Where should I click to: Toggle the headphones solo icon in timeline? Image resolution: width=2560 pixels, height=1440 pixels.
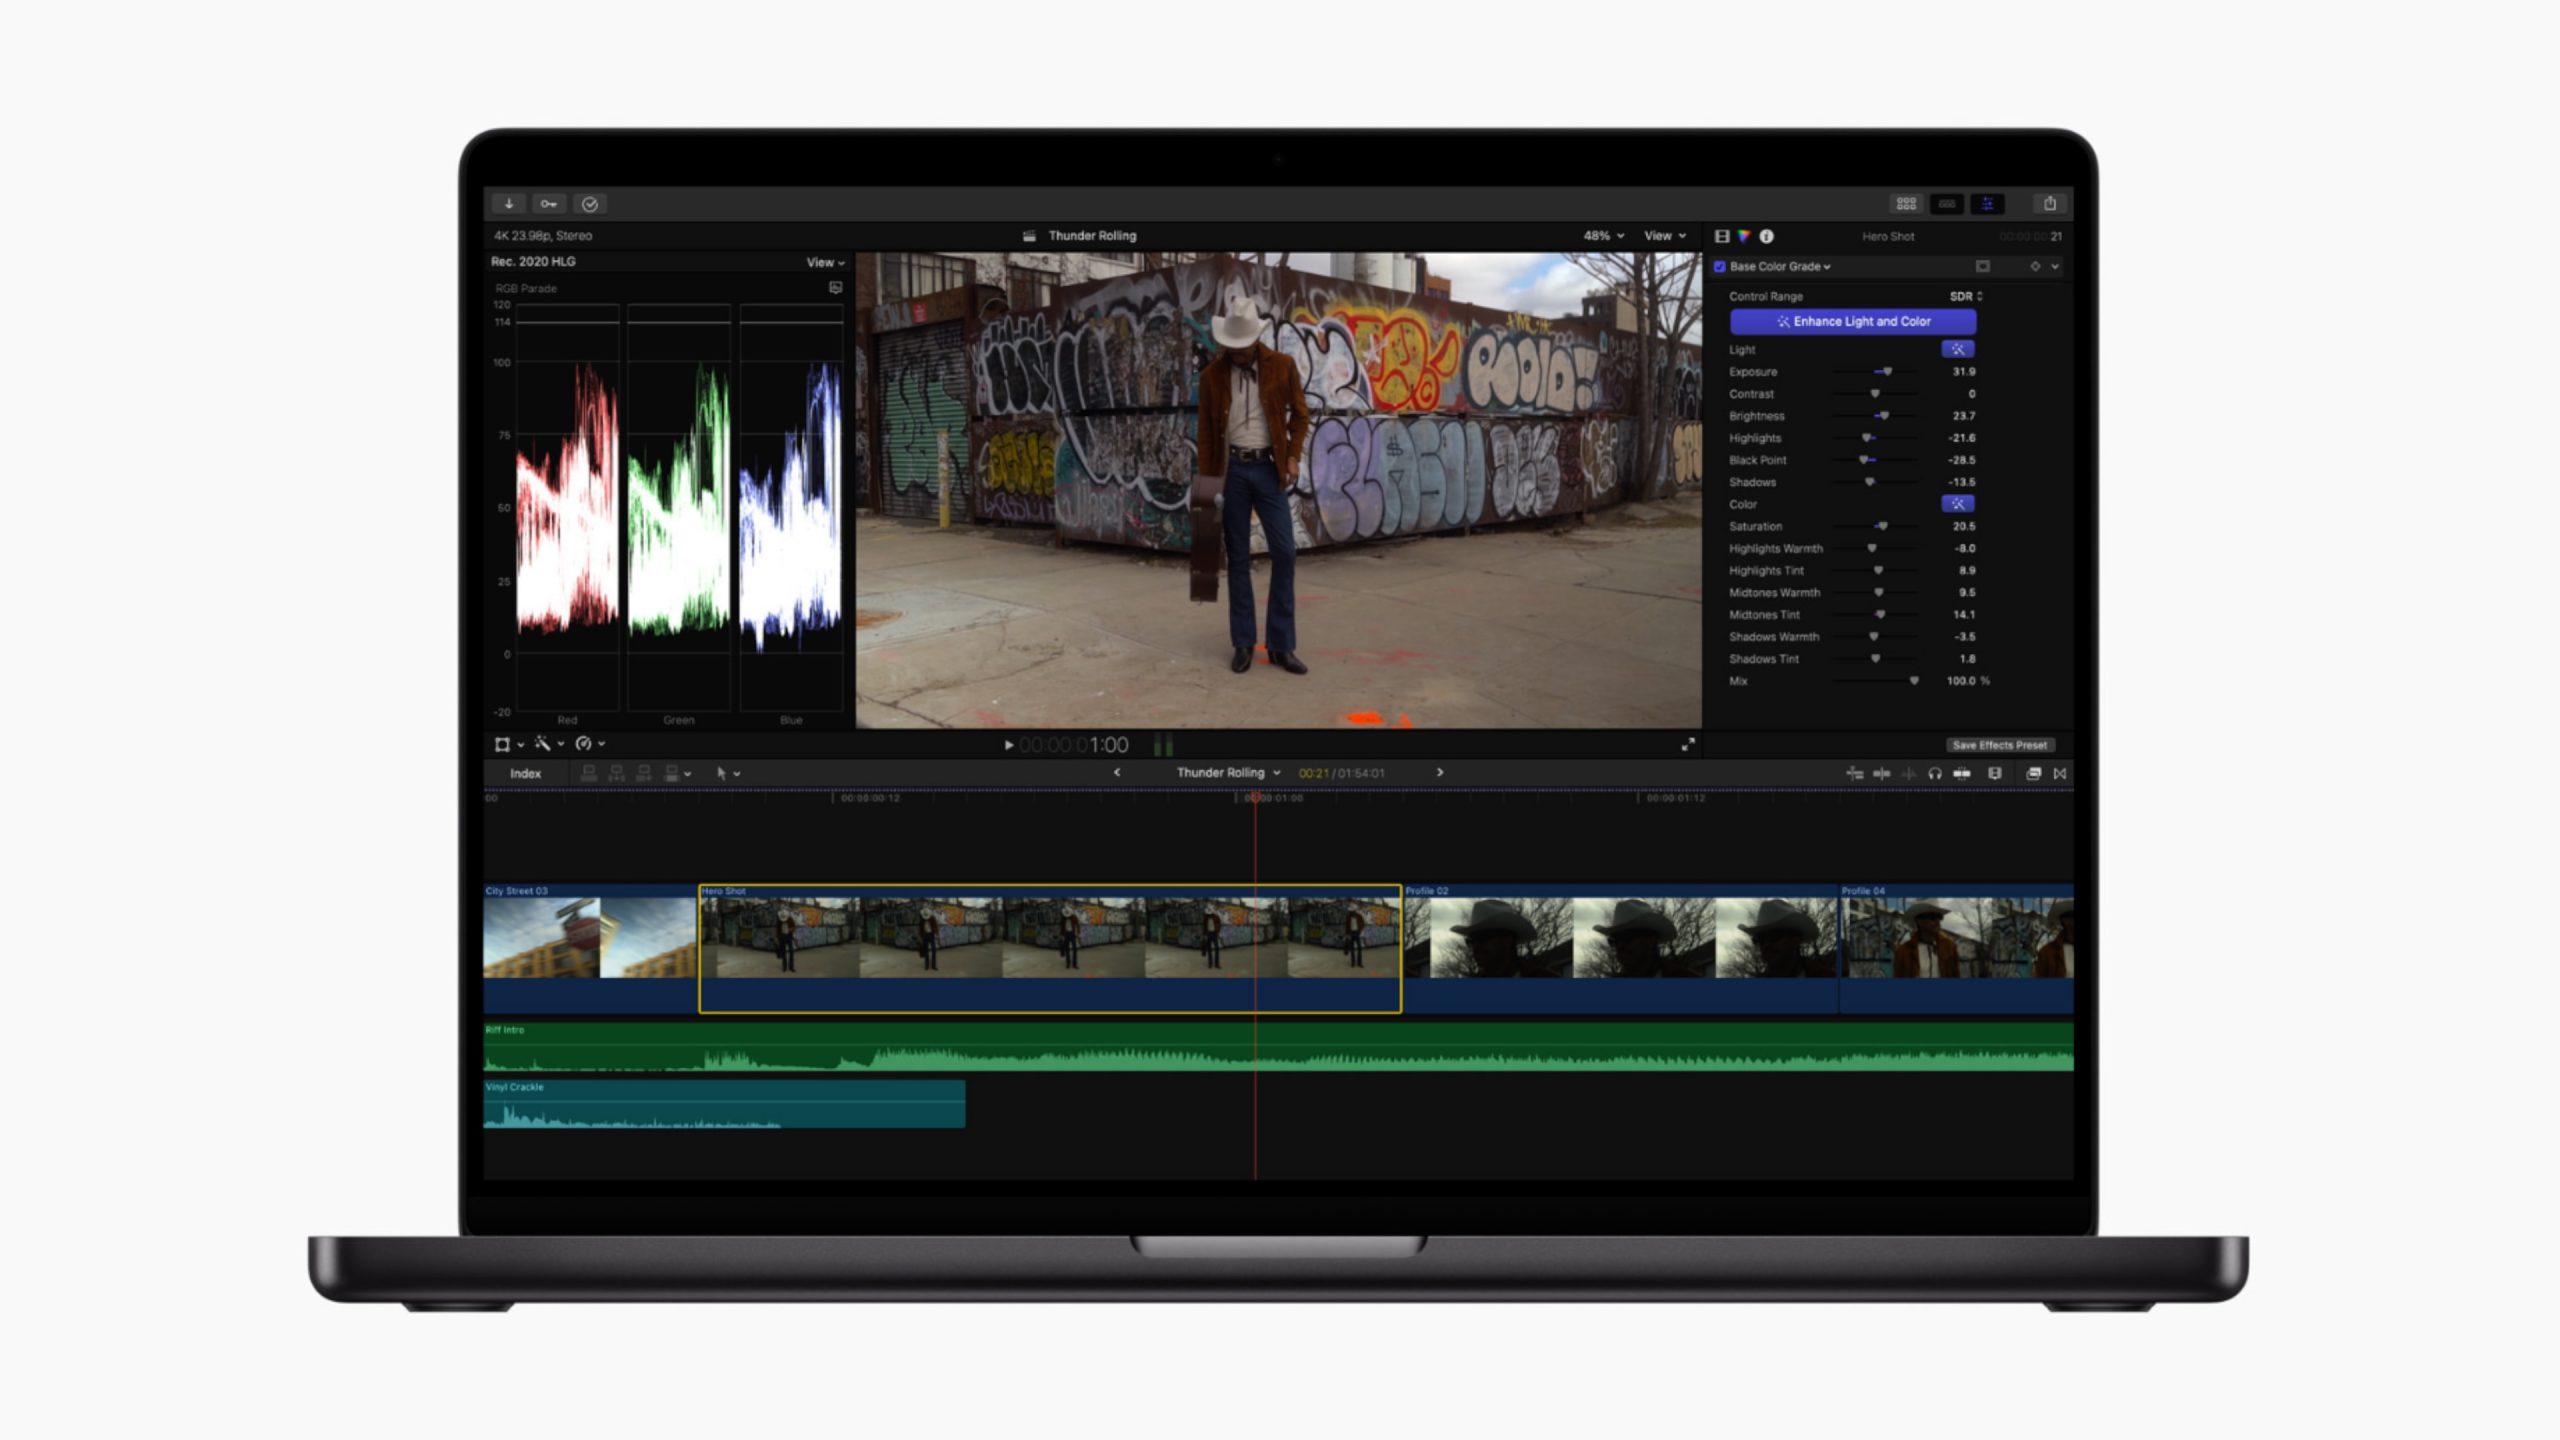tap(1935, 774)
